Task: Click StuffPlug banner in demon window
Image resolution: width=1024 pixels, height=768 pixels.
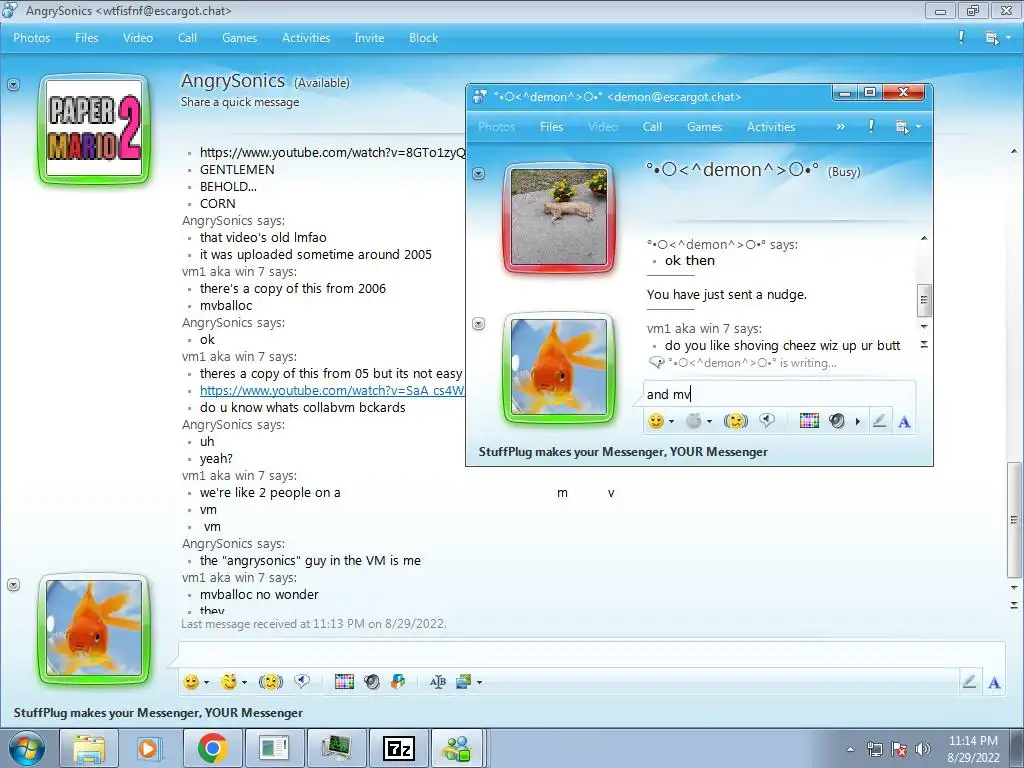Action: tap(623, 452)
